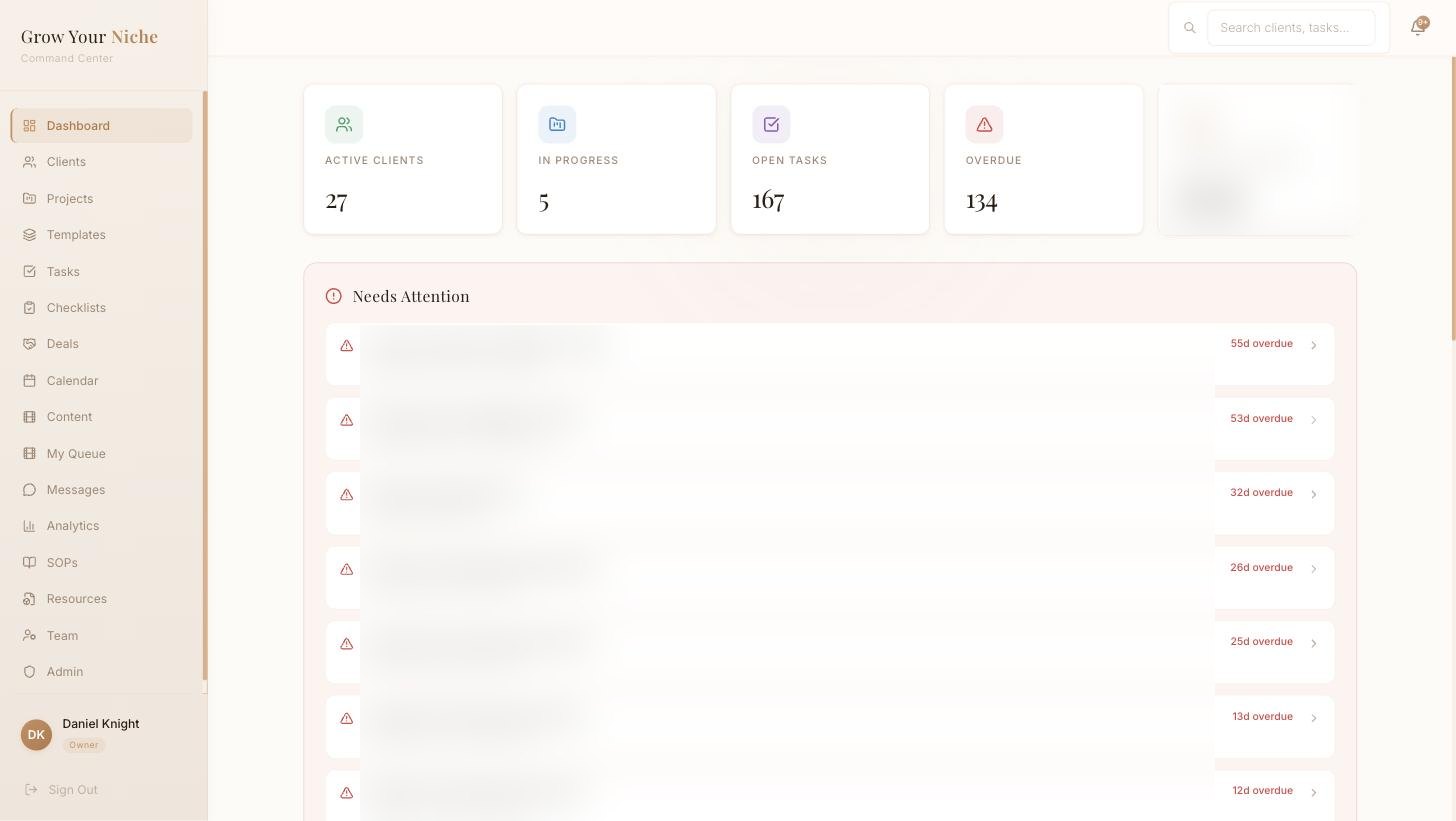Click the Open Tasks checkbox icon
Viewport: 1456px width, 821px height.
(x=771, y=125)
